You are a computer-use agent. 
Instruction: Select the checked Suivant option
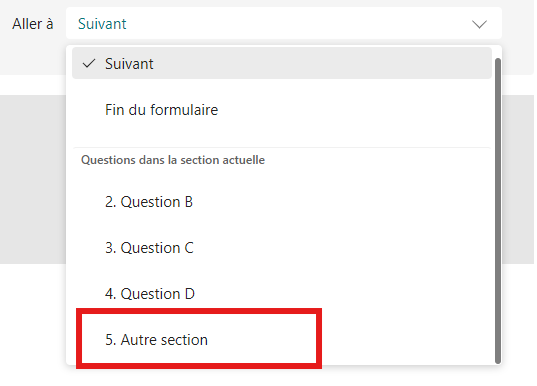pos(282,63)
